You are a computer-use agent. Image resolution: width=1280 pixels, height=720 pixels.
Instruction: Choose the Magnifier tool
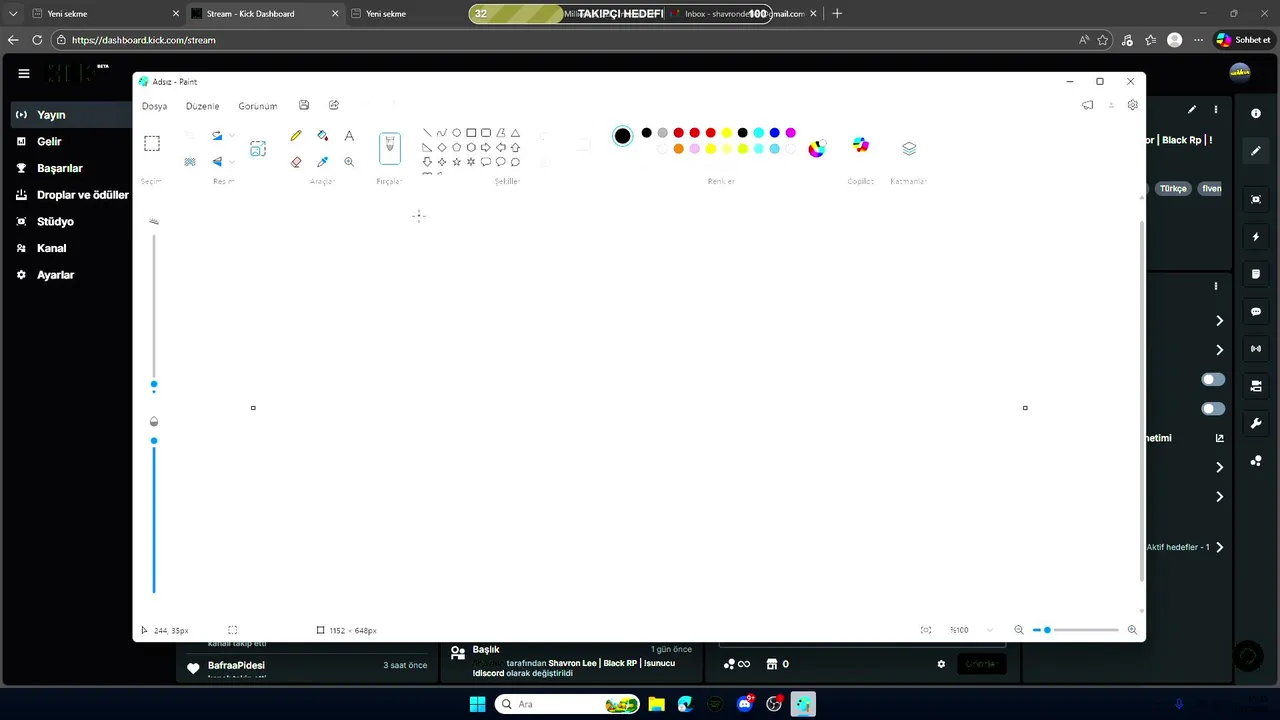click(349, 162)
